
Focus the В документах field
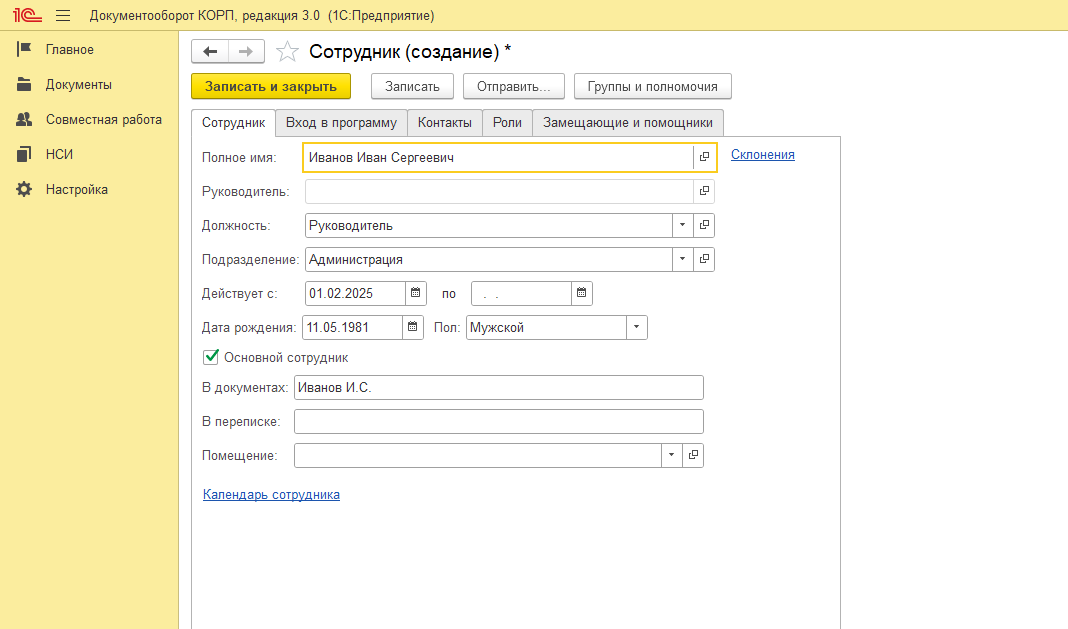click(499, 387)
